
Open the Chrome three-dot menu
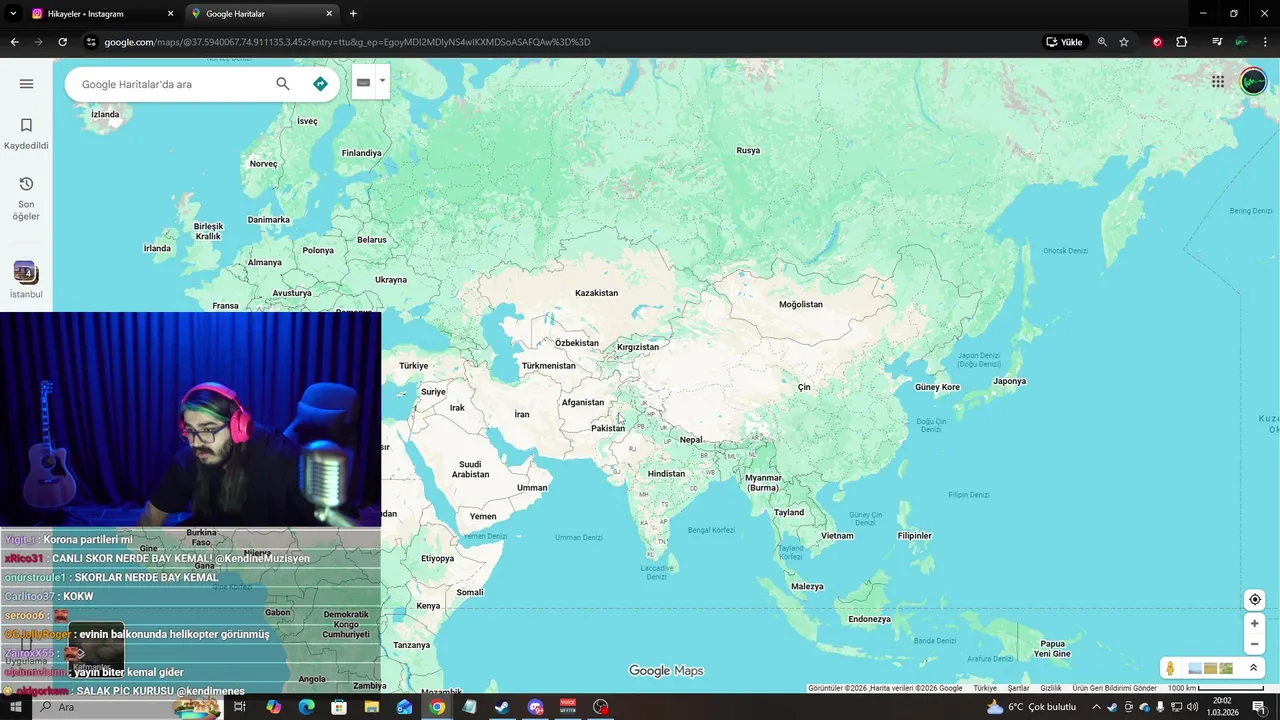pyautogui.click(x=1265, y=42)
